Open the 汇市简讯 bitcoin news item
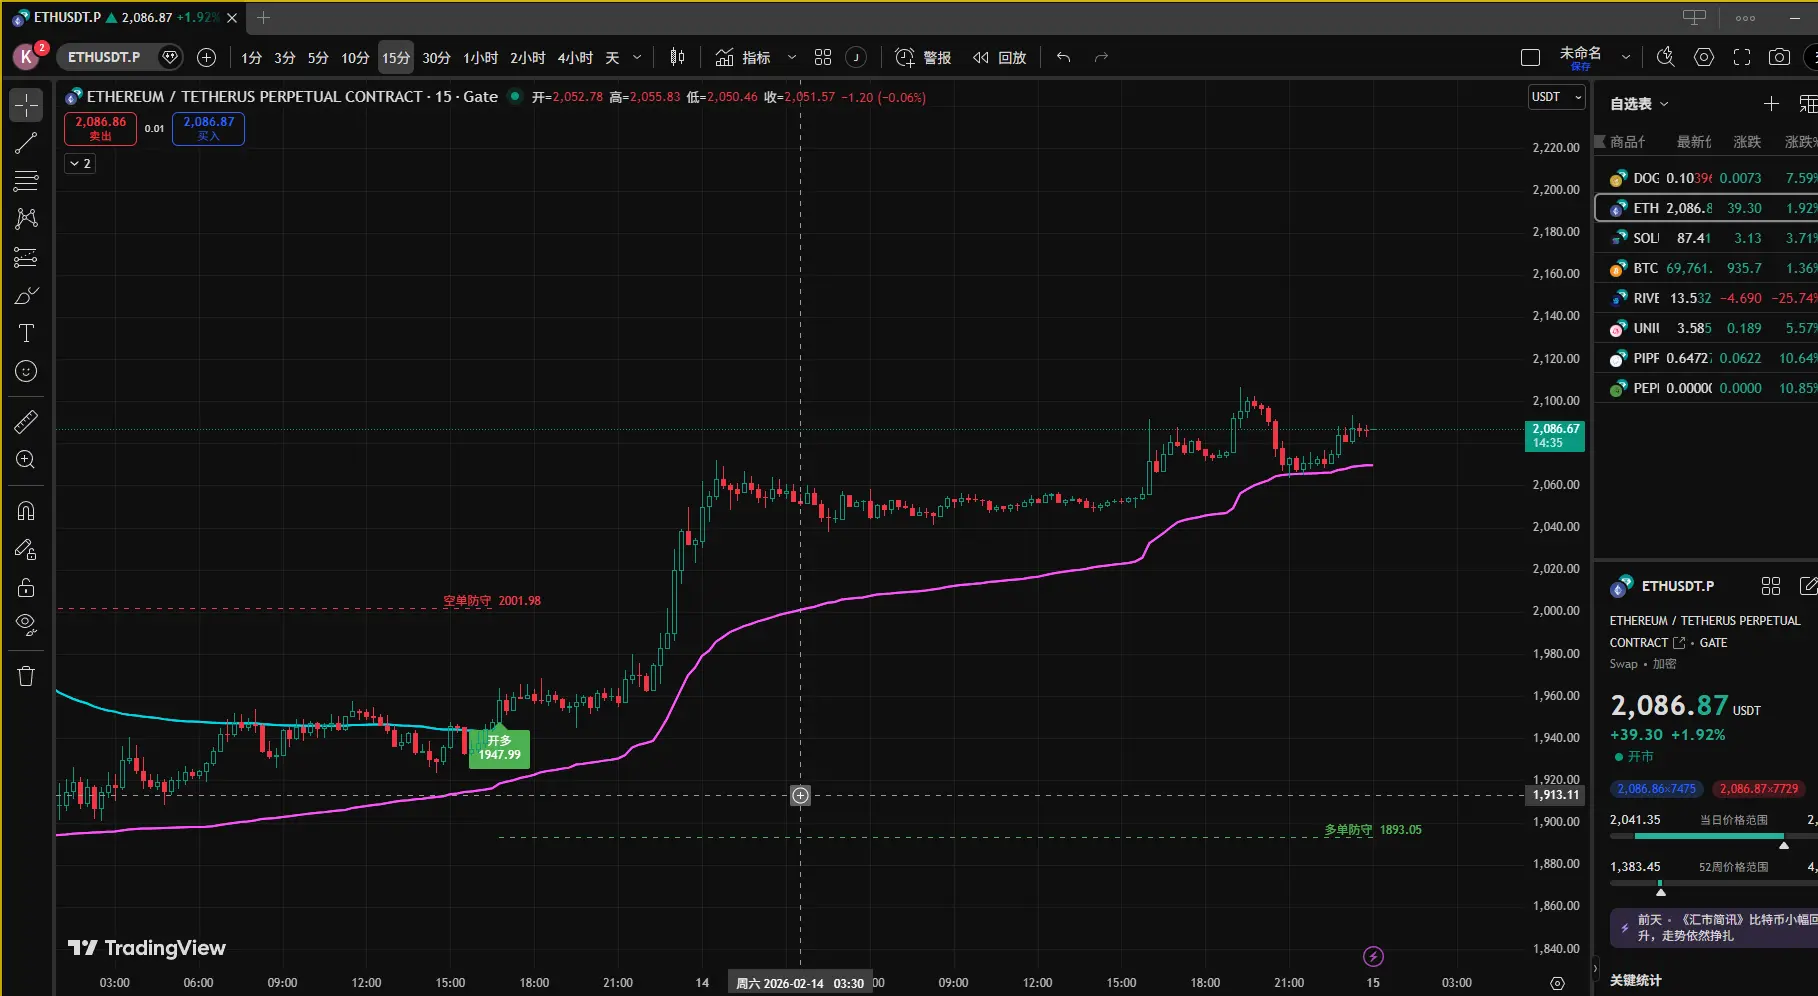Image resolution: width=1818 pixels, height=996 pixels. coord(1714,928)
